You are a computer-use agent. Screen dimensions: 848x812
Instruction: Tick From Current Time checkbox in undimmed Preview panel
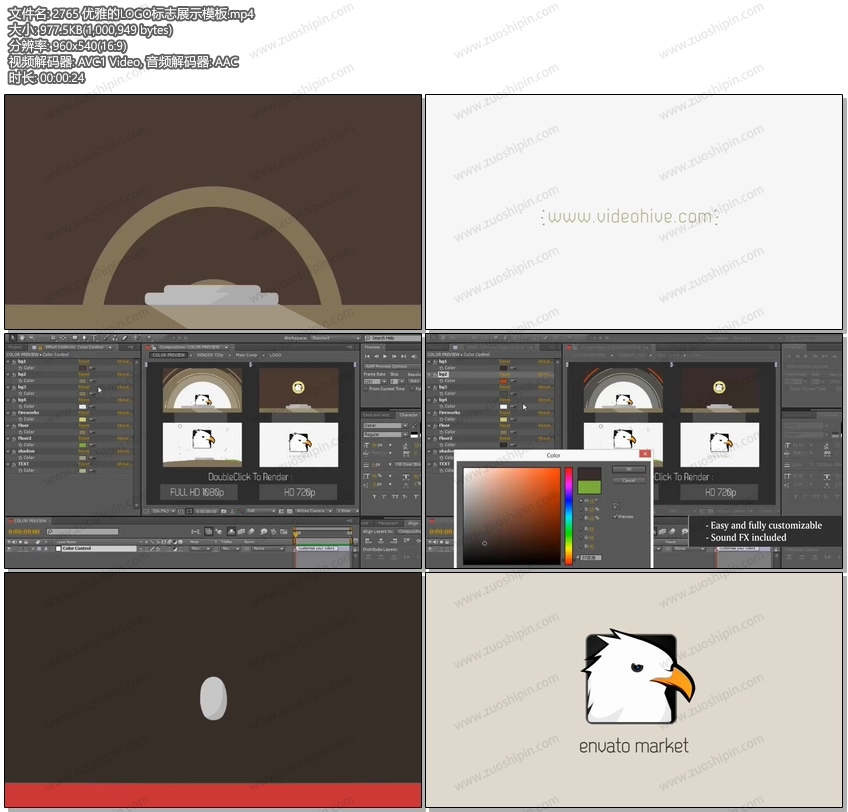coord(366,389)
